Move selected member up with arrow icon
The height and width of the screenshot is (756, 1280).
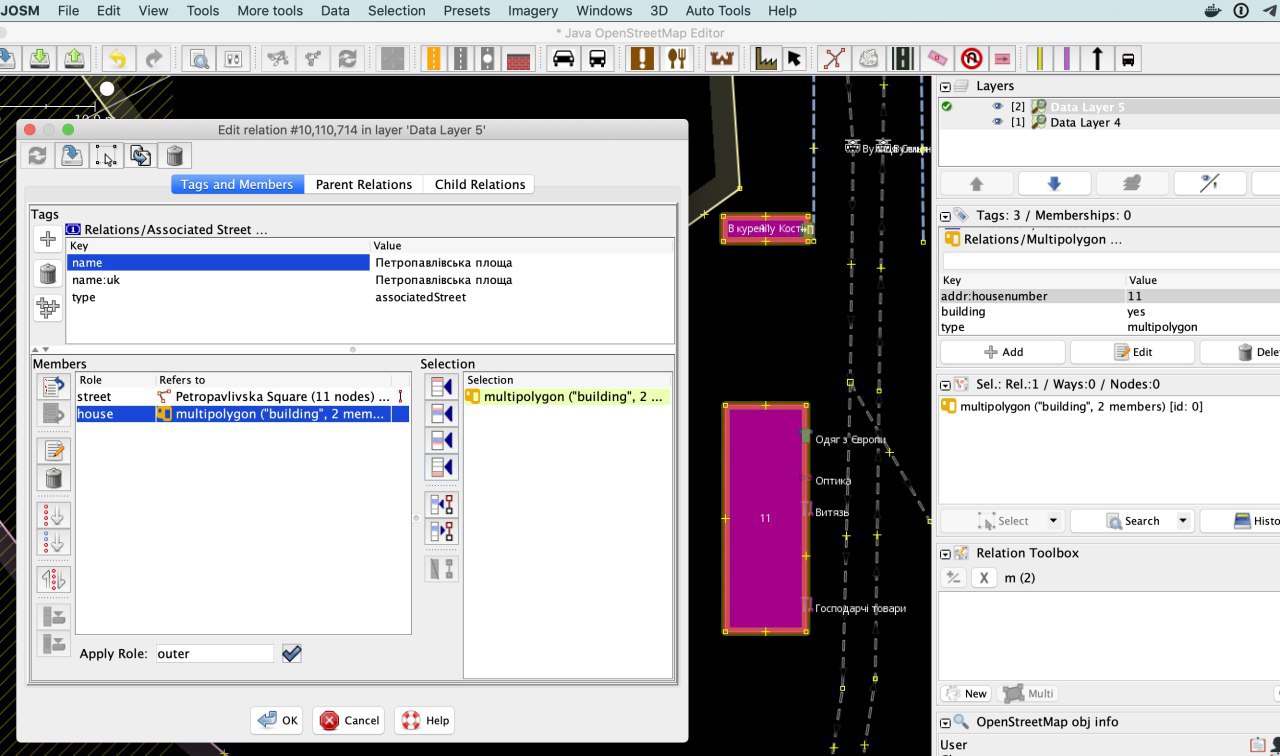pos(54,386)
